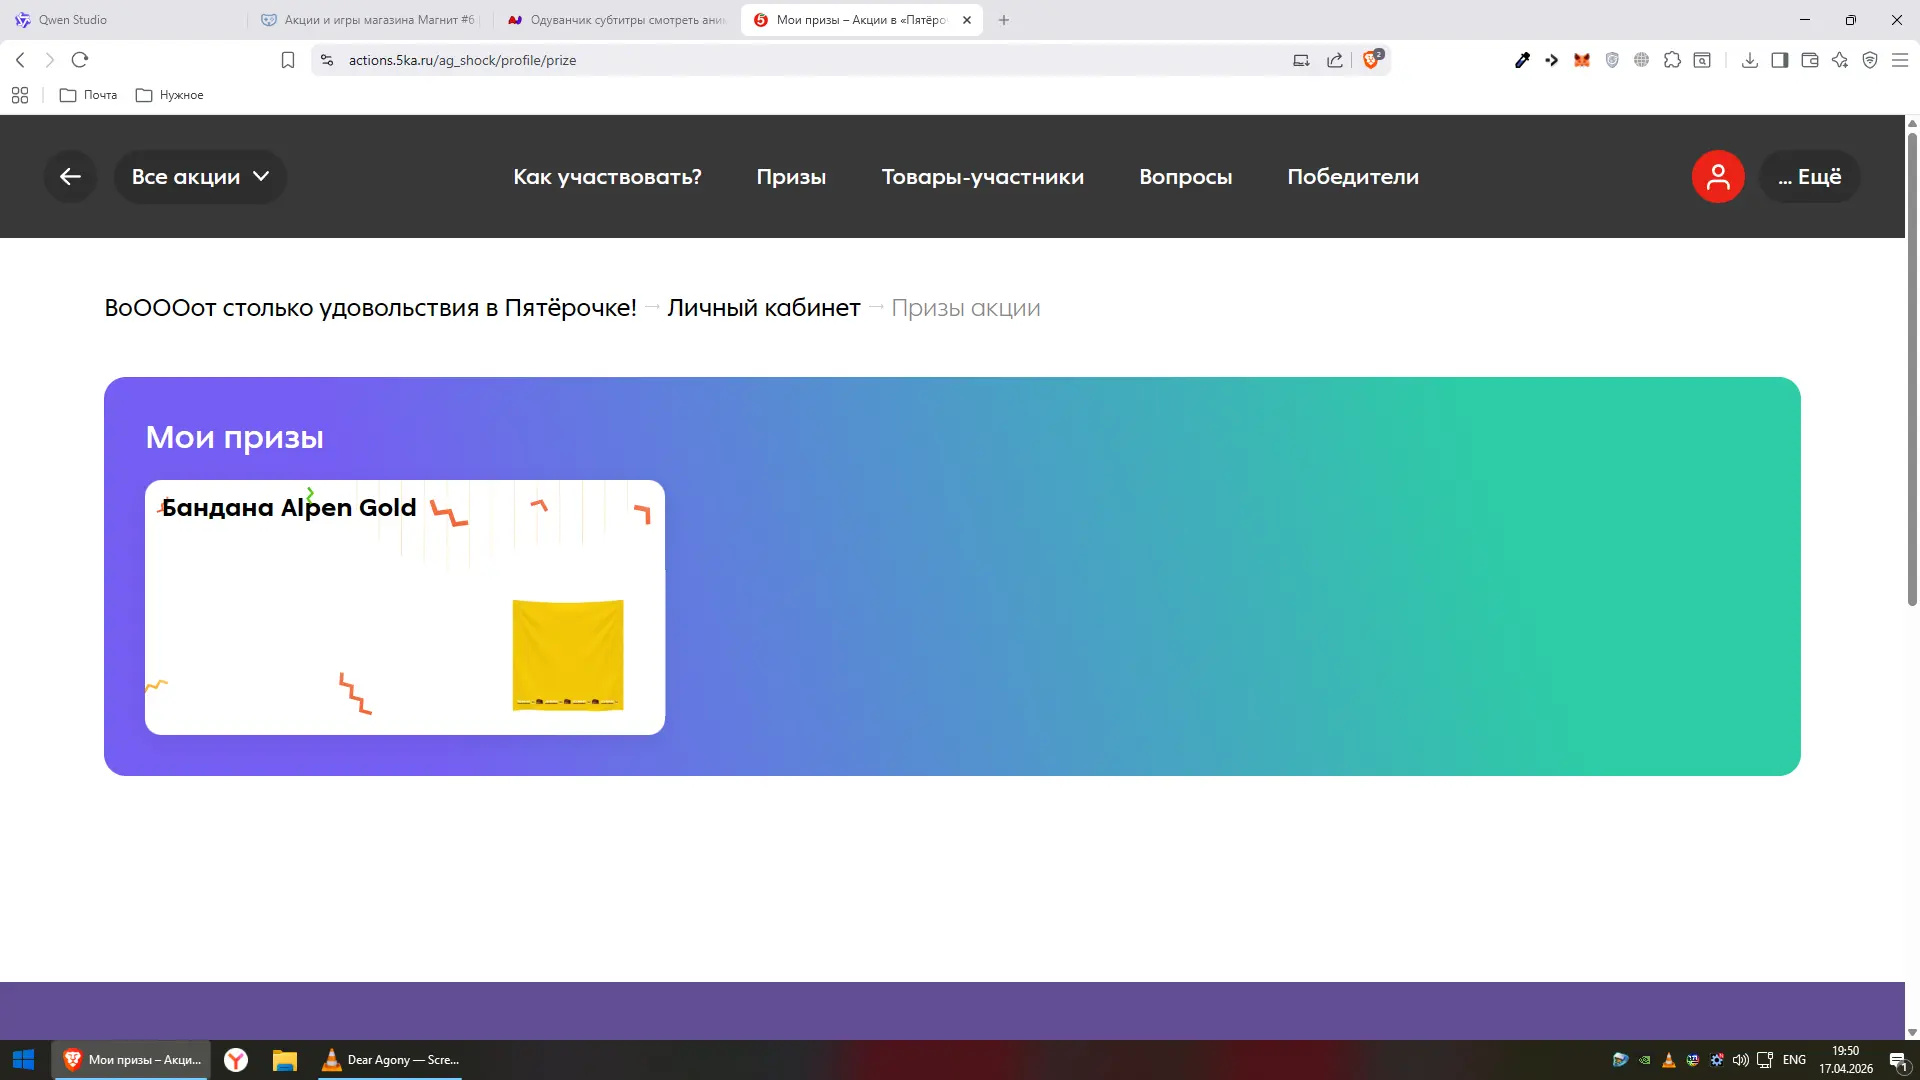Open the Почта bookmarks folder
1920x1080 pixels.
click(89, 95)
